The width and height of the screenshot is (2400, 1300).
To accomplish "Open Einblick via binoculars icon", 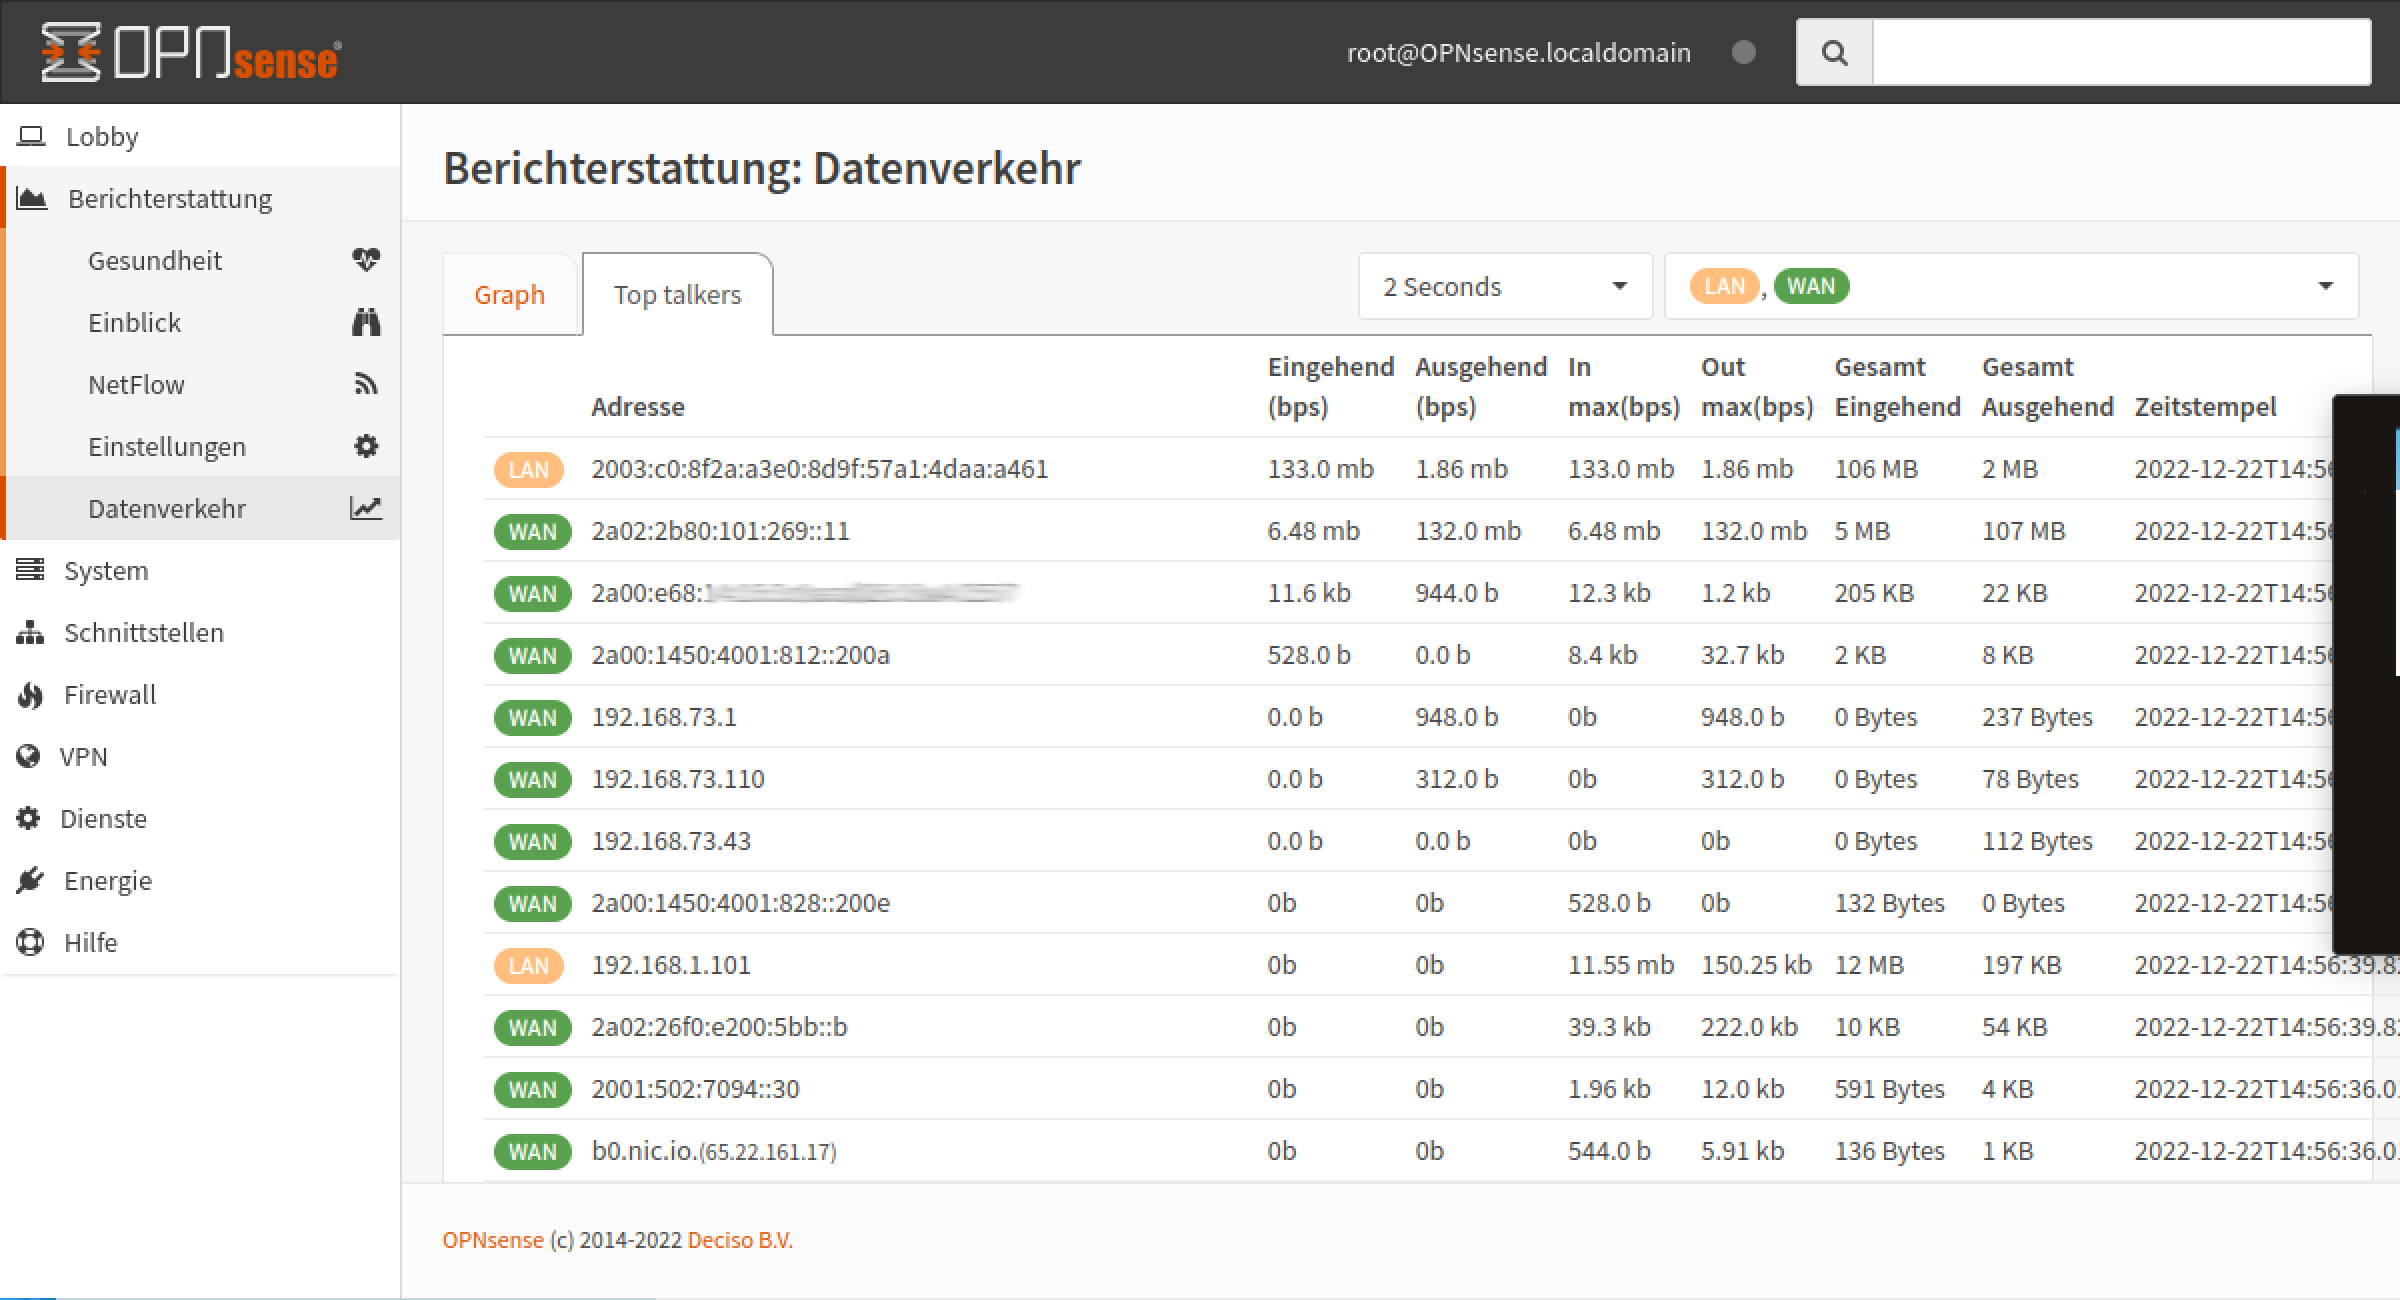I will 366,322.
